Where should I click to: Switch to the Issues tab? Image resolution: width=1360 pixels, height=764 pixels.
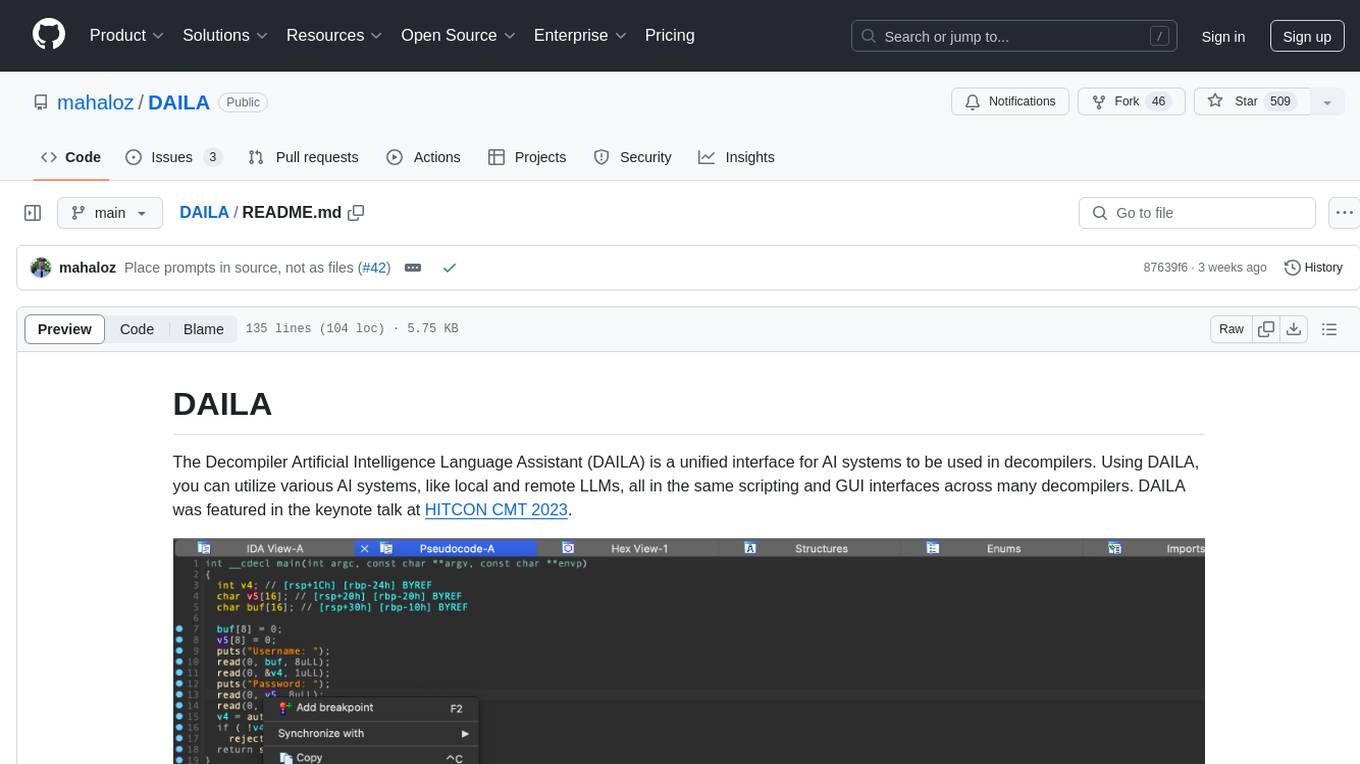click(x=173, y=157)
